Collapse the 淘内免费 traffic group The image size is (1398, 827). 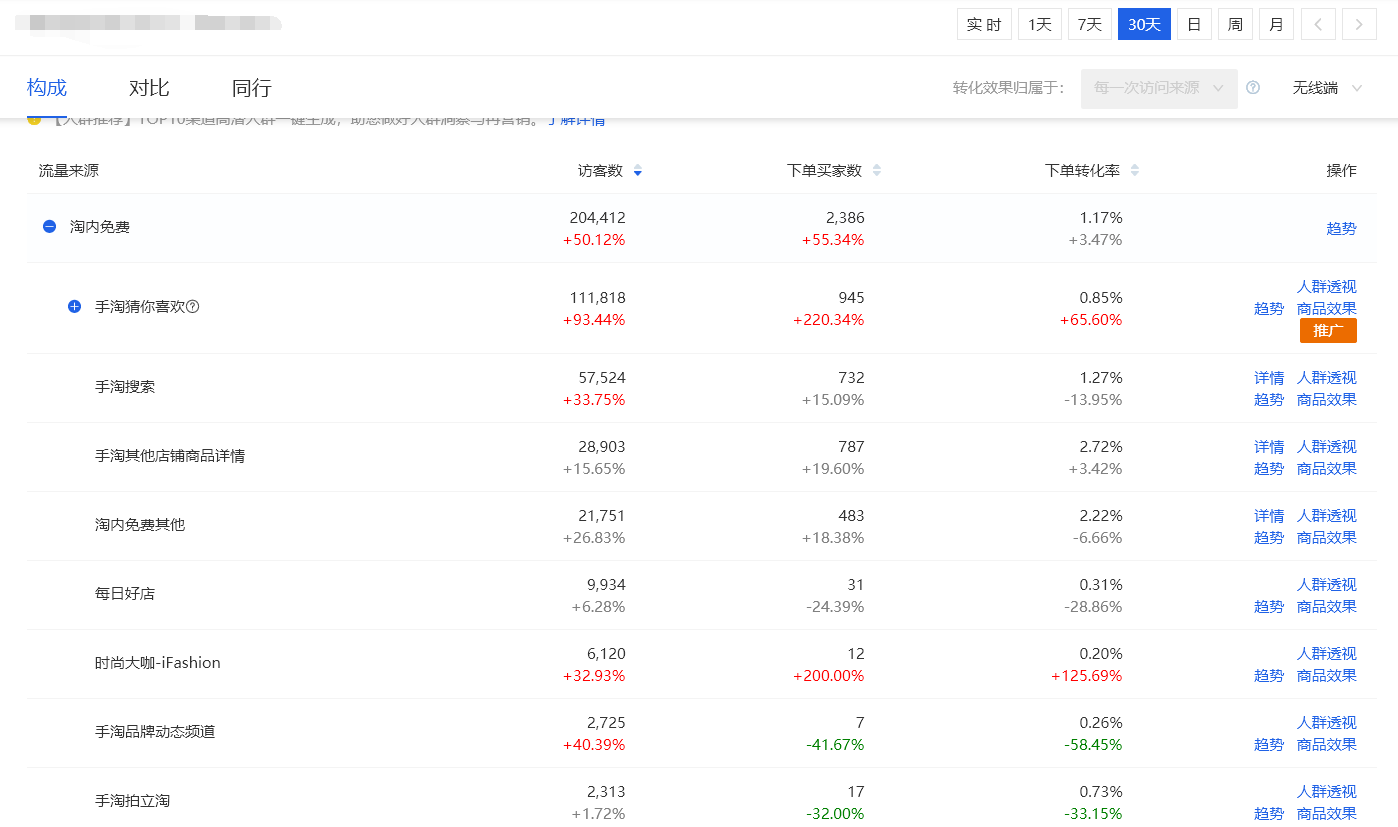[49, 226]
